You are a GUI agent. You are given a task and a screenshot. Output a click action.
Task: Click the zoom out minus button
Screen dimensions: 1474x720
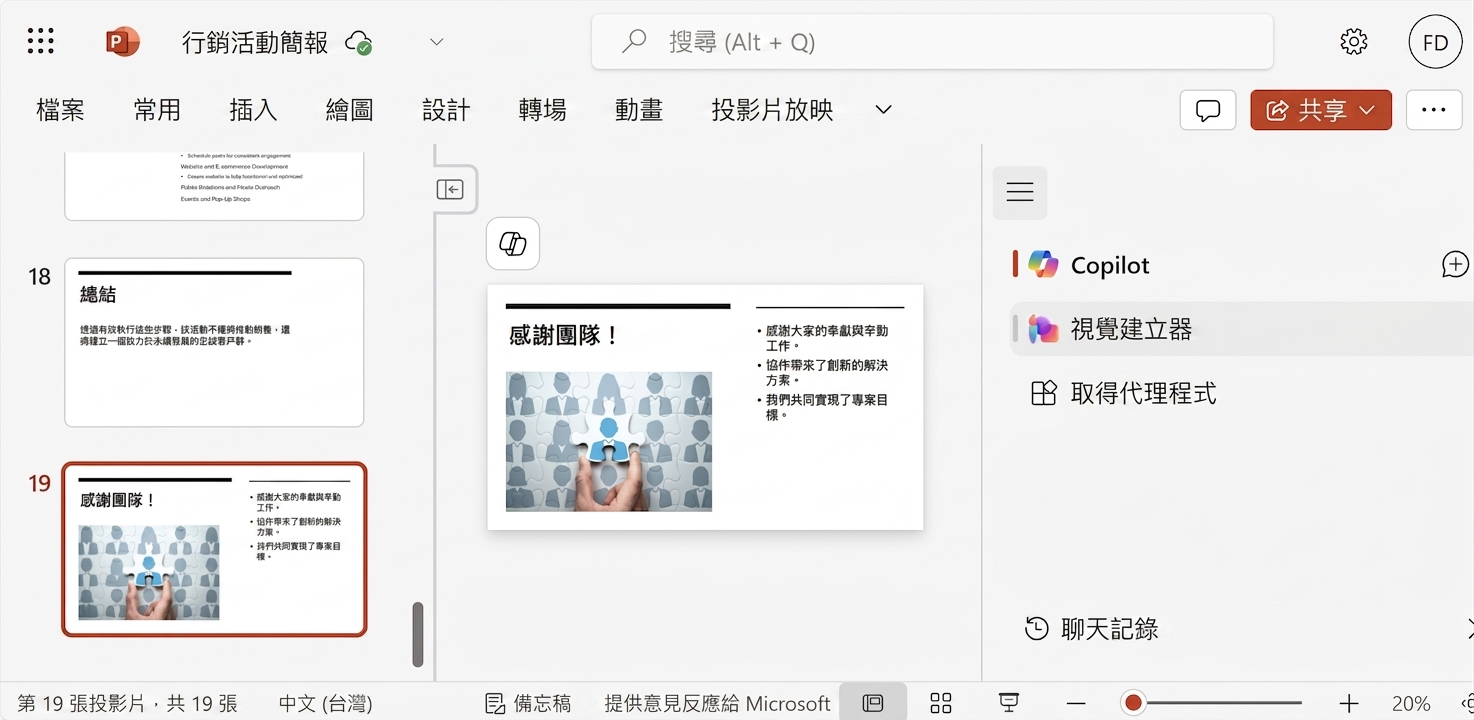(1074, 703)
